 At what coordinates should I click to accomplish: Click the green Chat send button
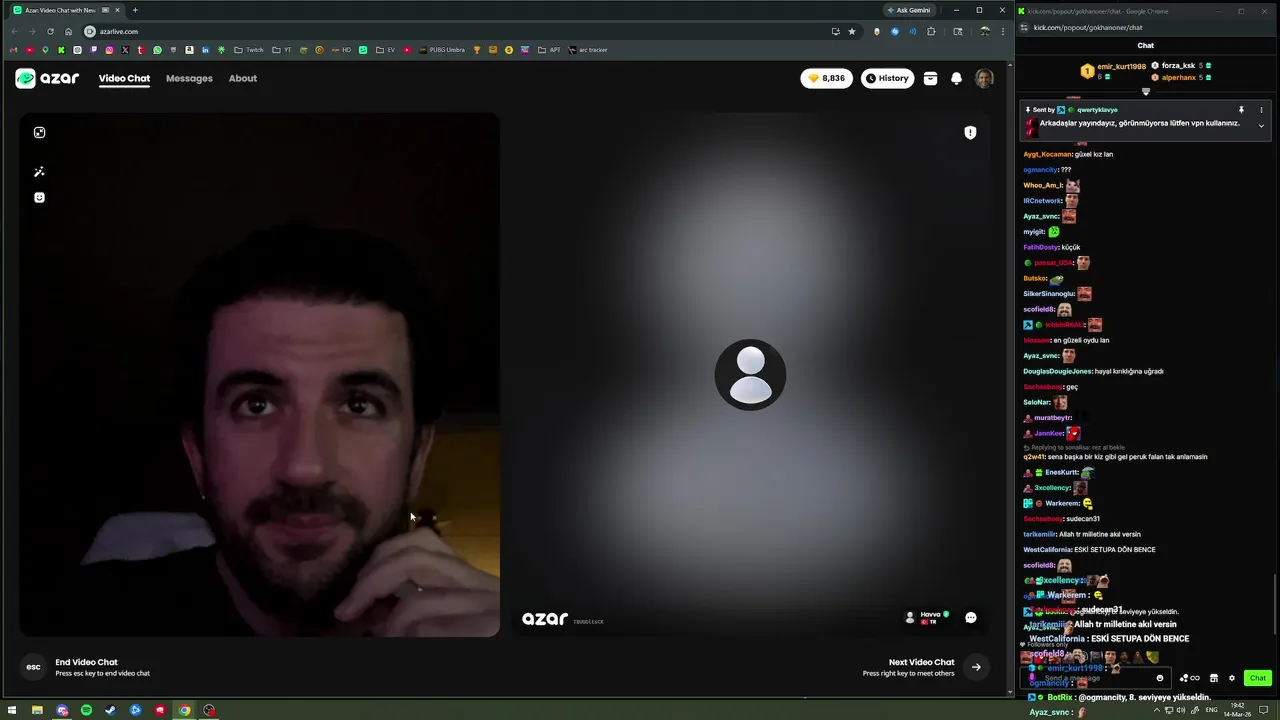(1257, 678)
